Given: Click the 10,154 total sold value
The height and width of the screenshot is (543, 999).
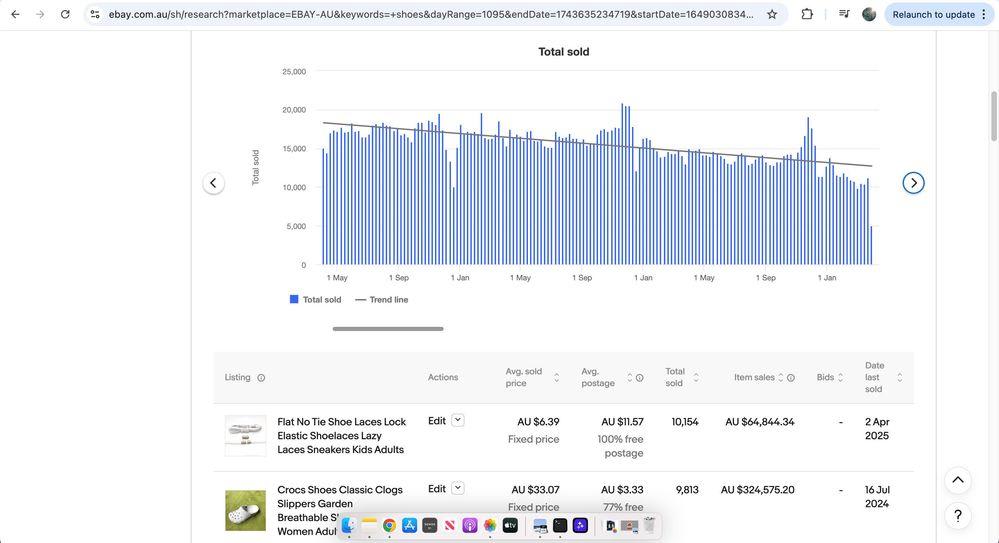Looking at the screenshot, I should click(685, 422).
